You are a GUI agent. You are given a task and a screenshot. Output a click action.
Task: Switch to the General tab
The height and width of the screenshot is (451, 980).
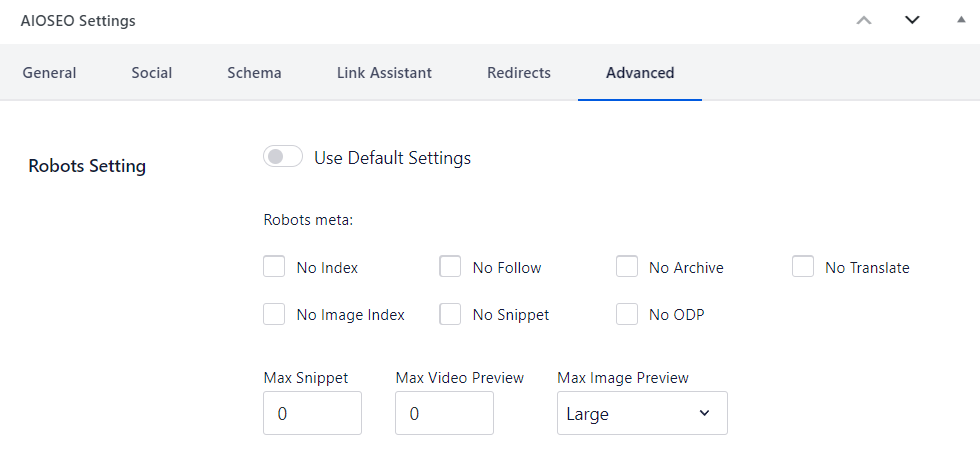[x=49, y=73]
